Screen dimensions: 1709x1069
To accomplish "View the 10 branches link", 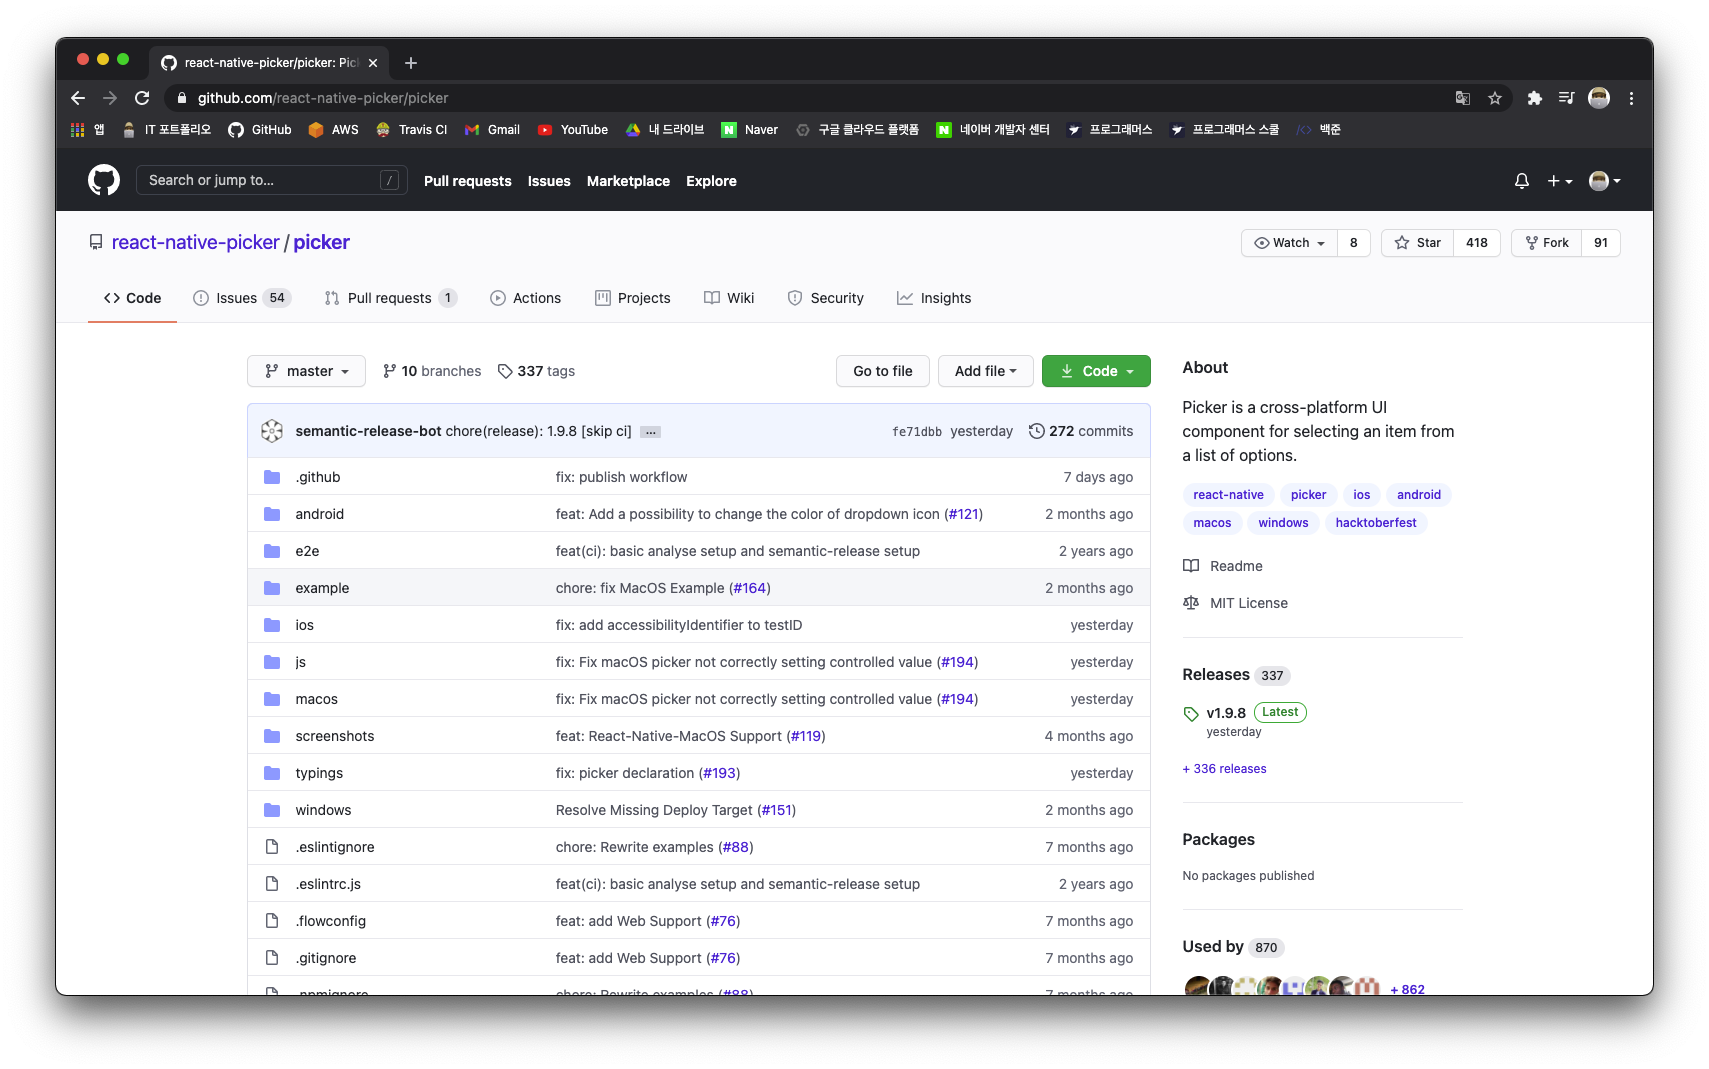I will (432, 371).
